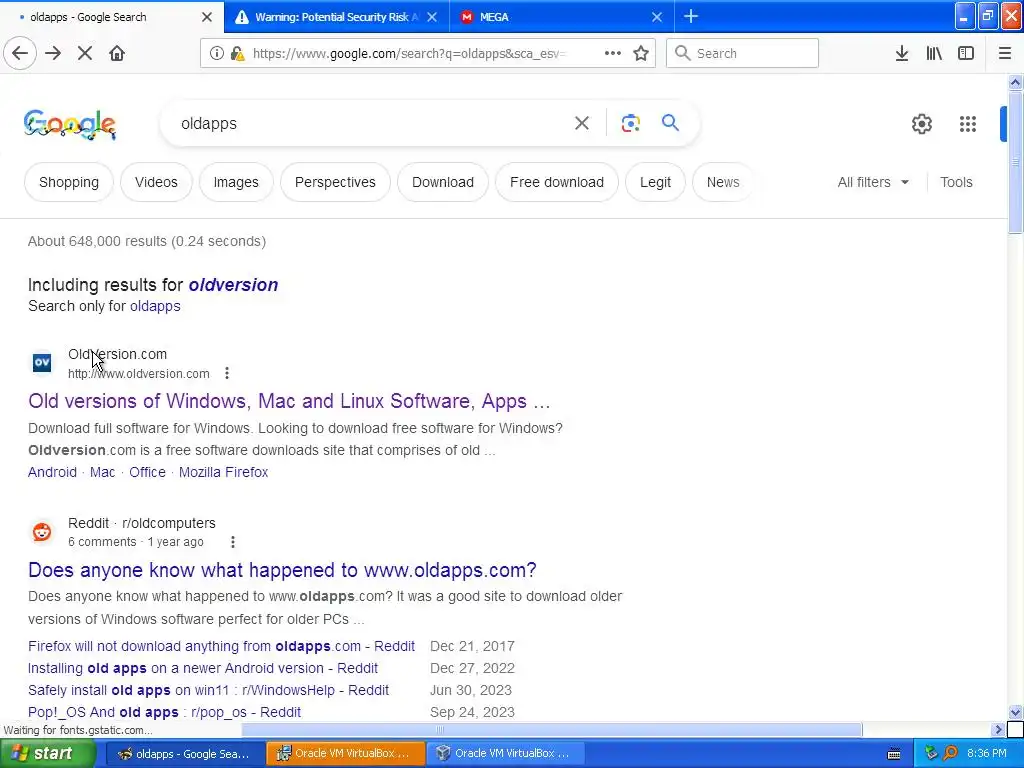1024x768 pixels.
Task: Click the Reddit result favicon
Action: (x=42, y=532)
